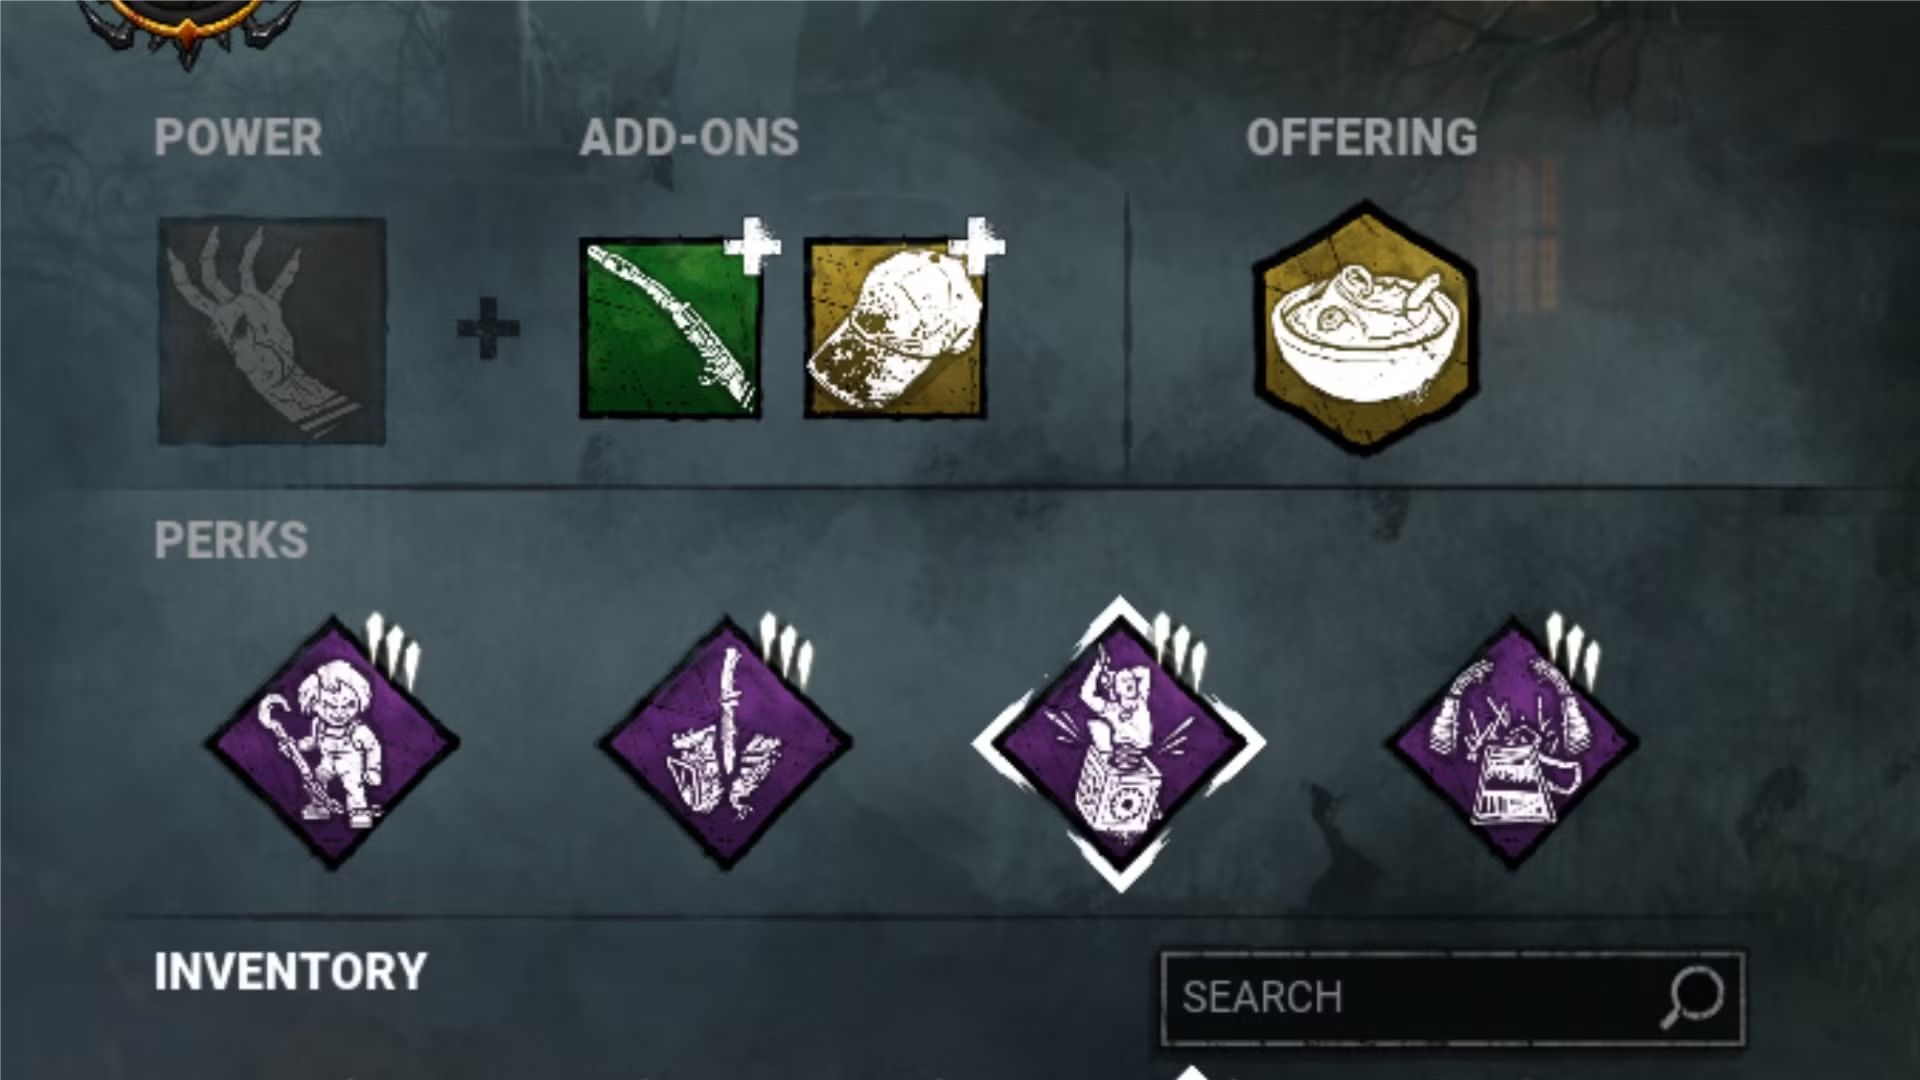
Task: Click the white triangle marker under Search
Action: point(1191,1072)
